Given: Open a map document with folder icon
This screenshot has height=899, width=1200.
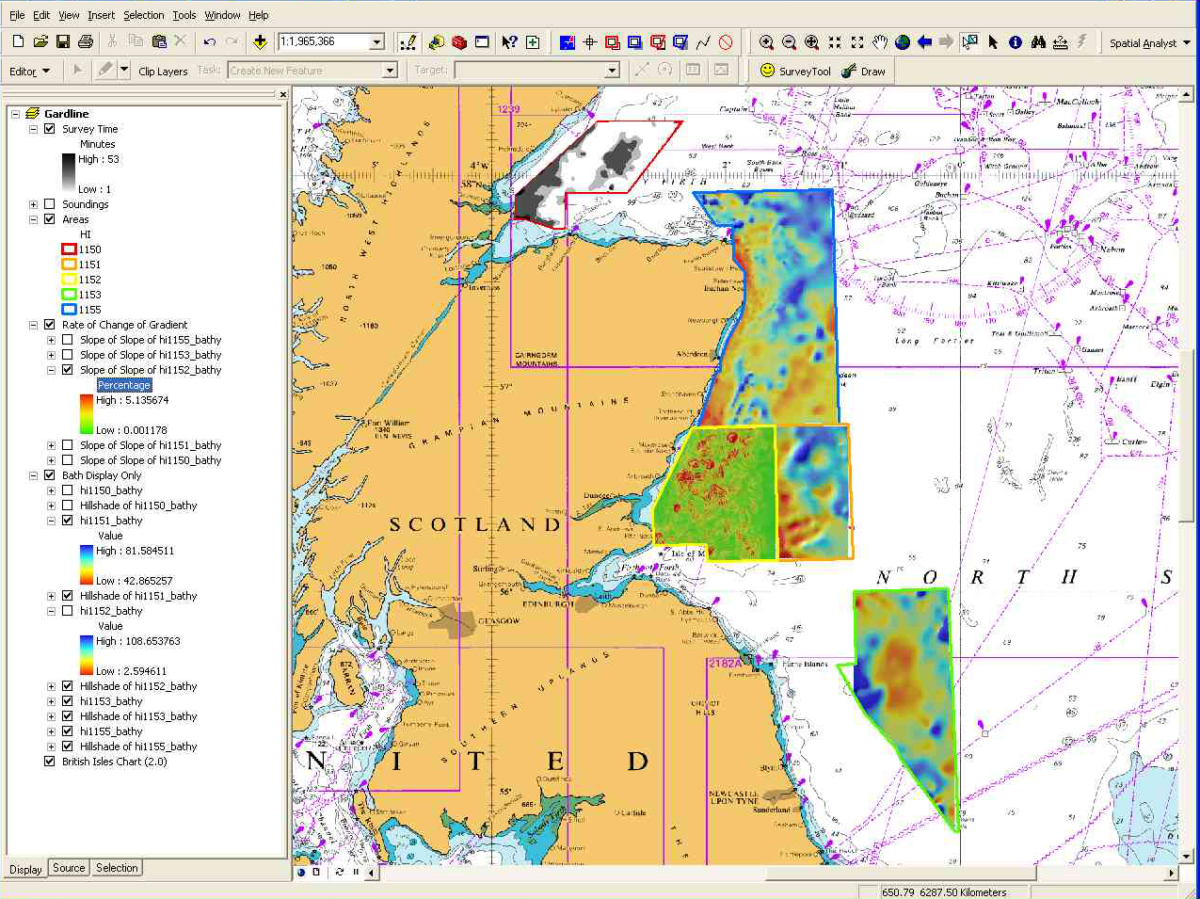Looking at the screenshot, I should point(40,42).
